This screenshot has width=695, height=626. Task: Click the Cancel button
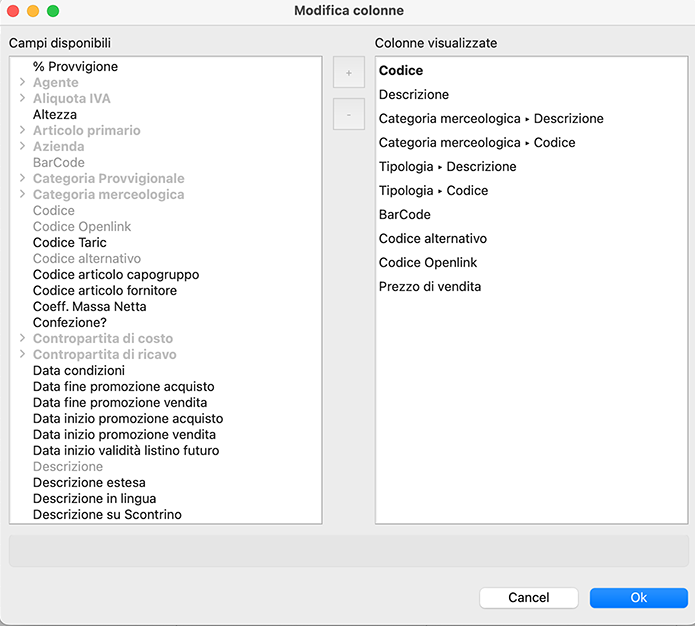528,598
